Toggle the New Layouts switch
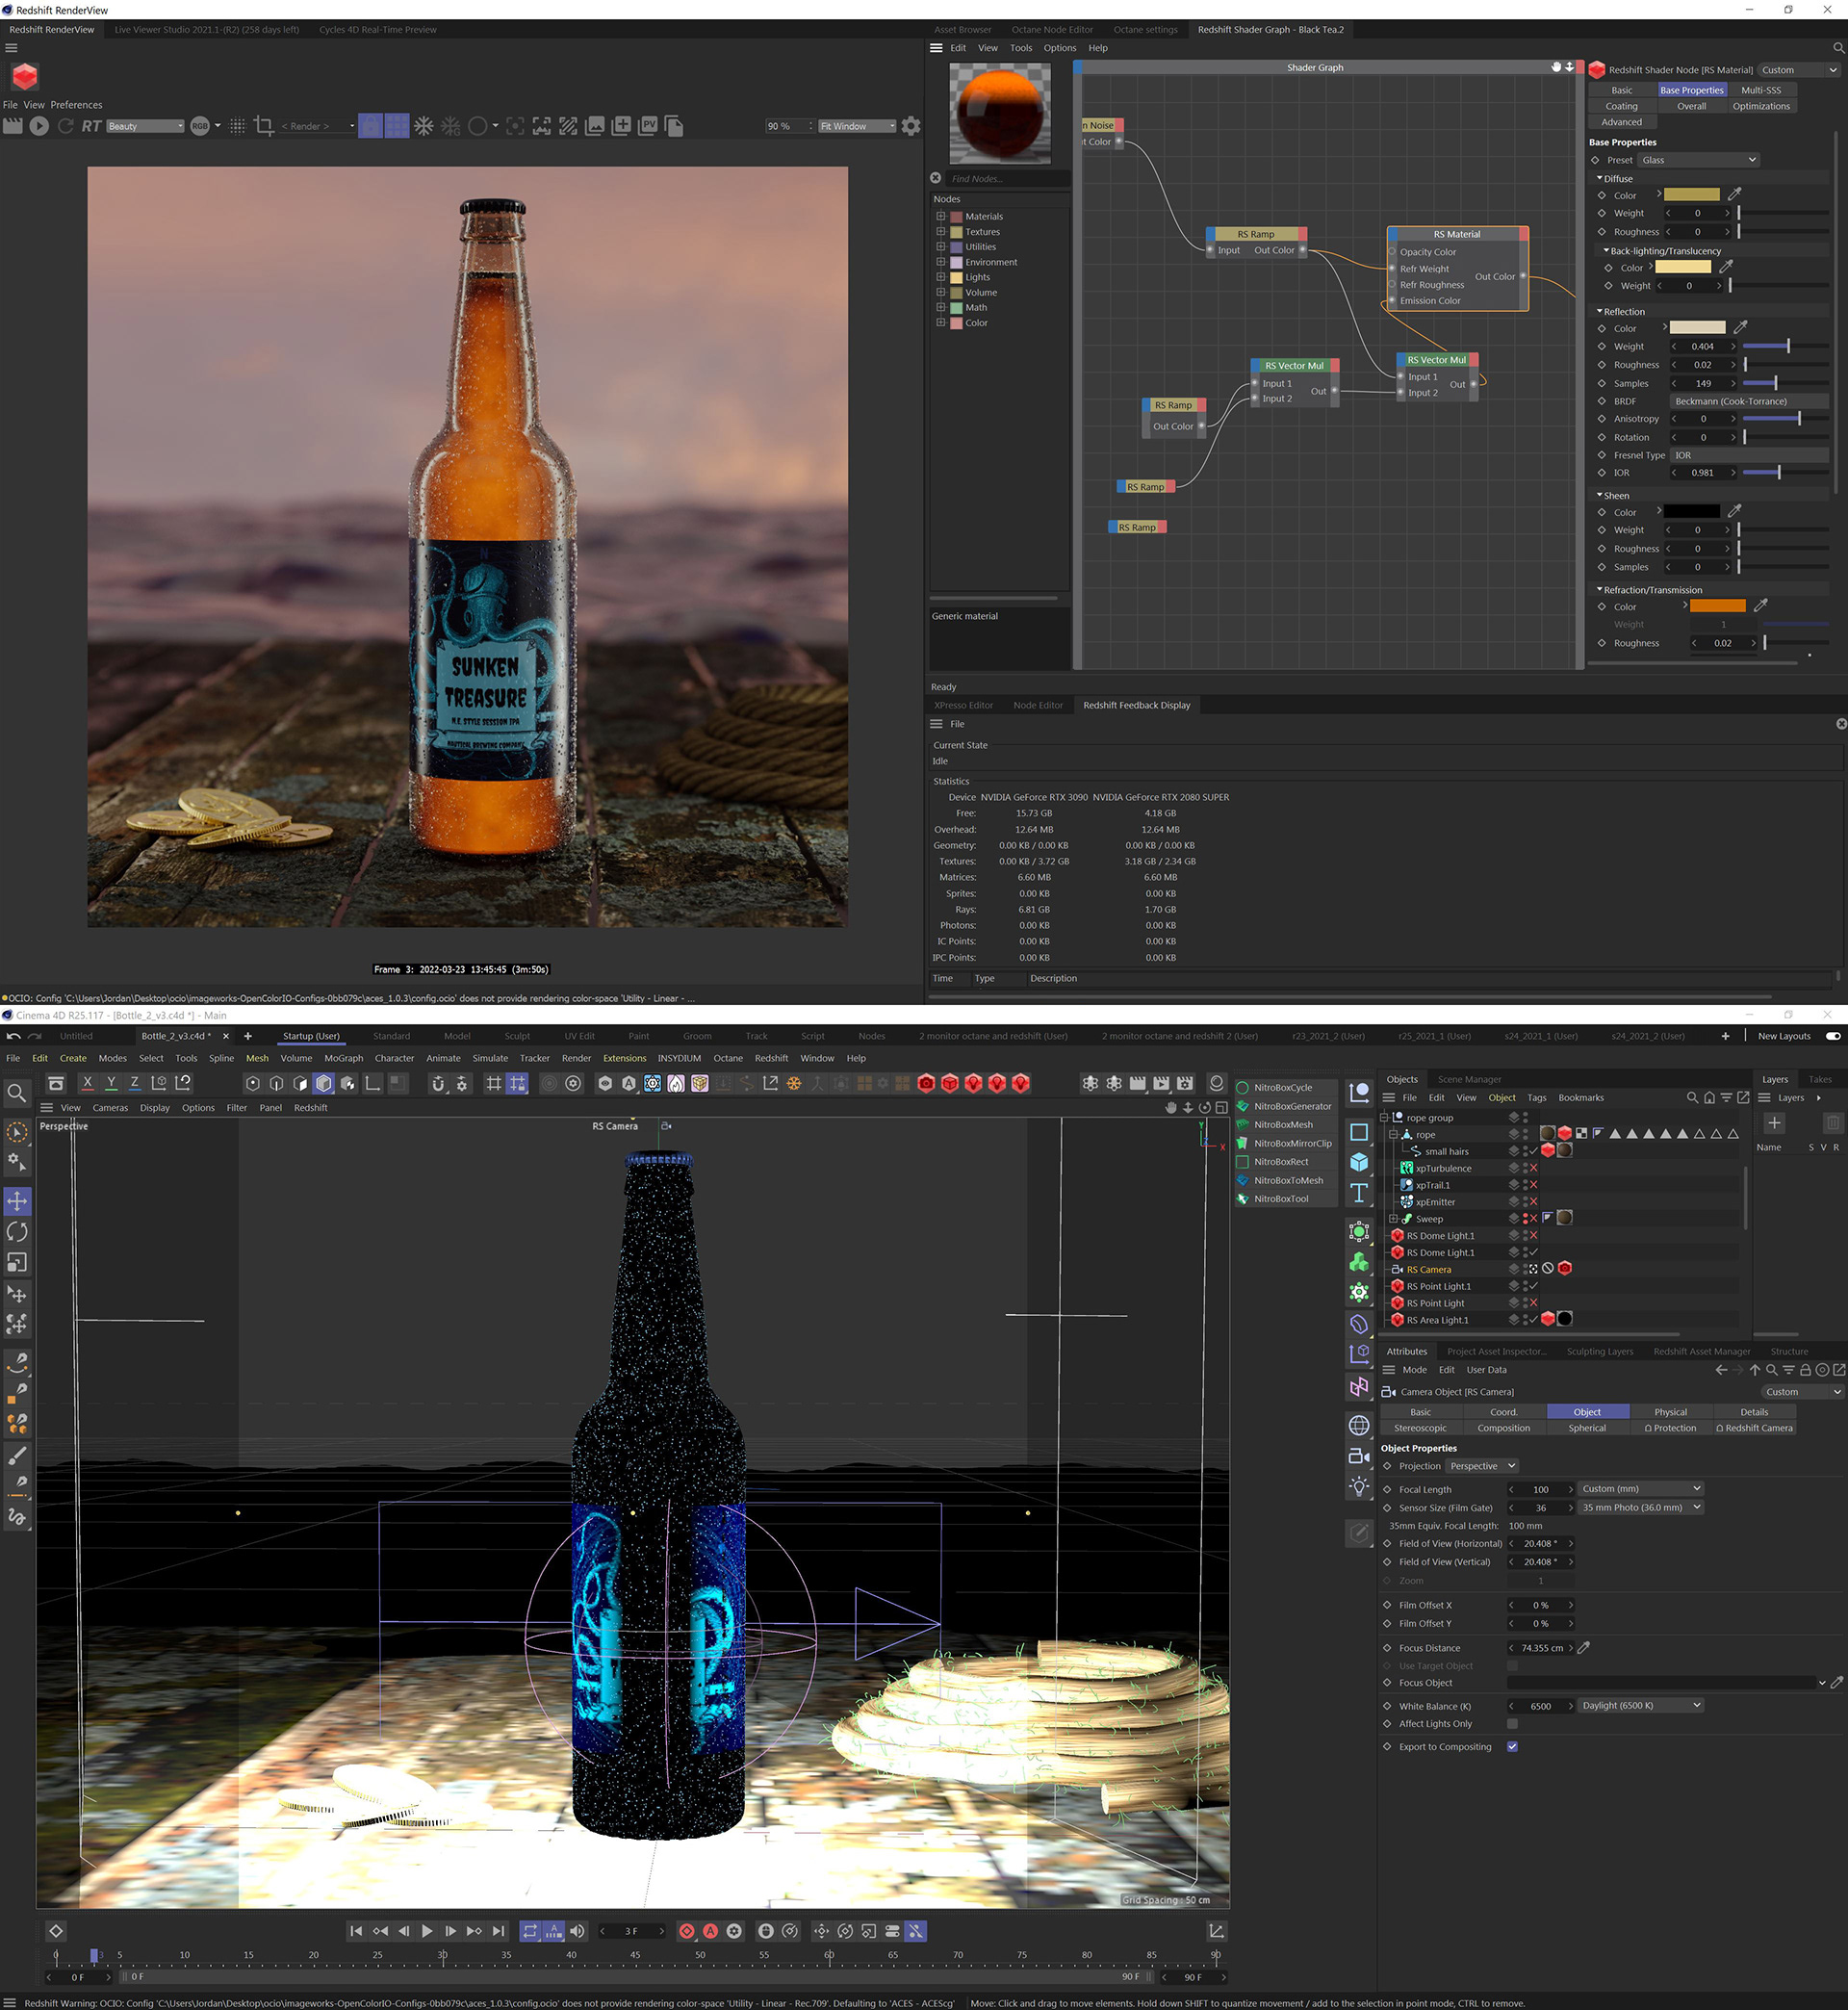Viewport: 1848px width, 2010px height. click(x=1833, y=1036)
